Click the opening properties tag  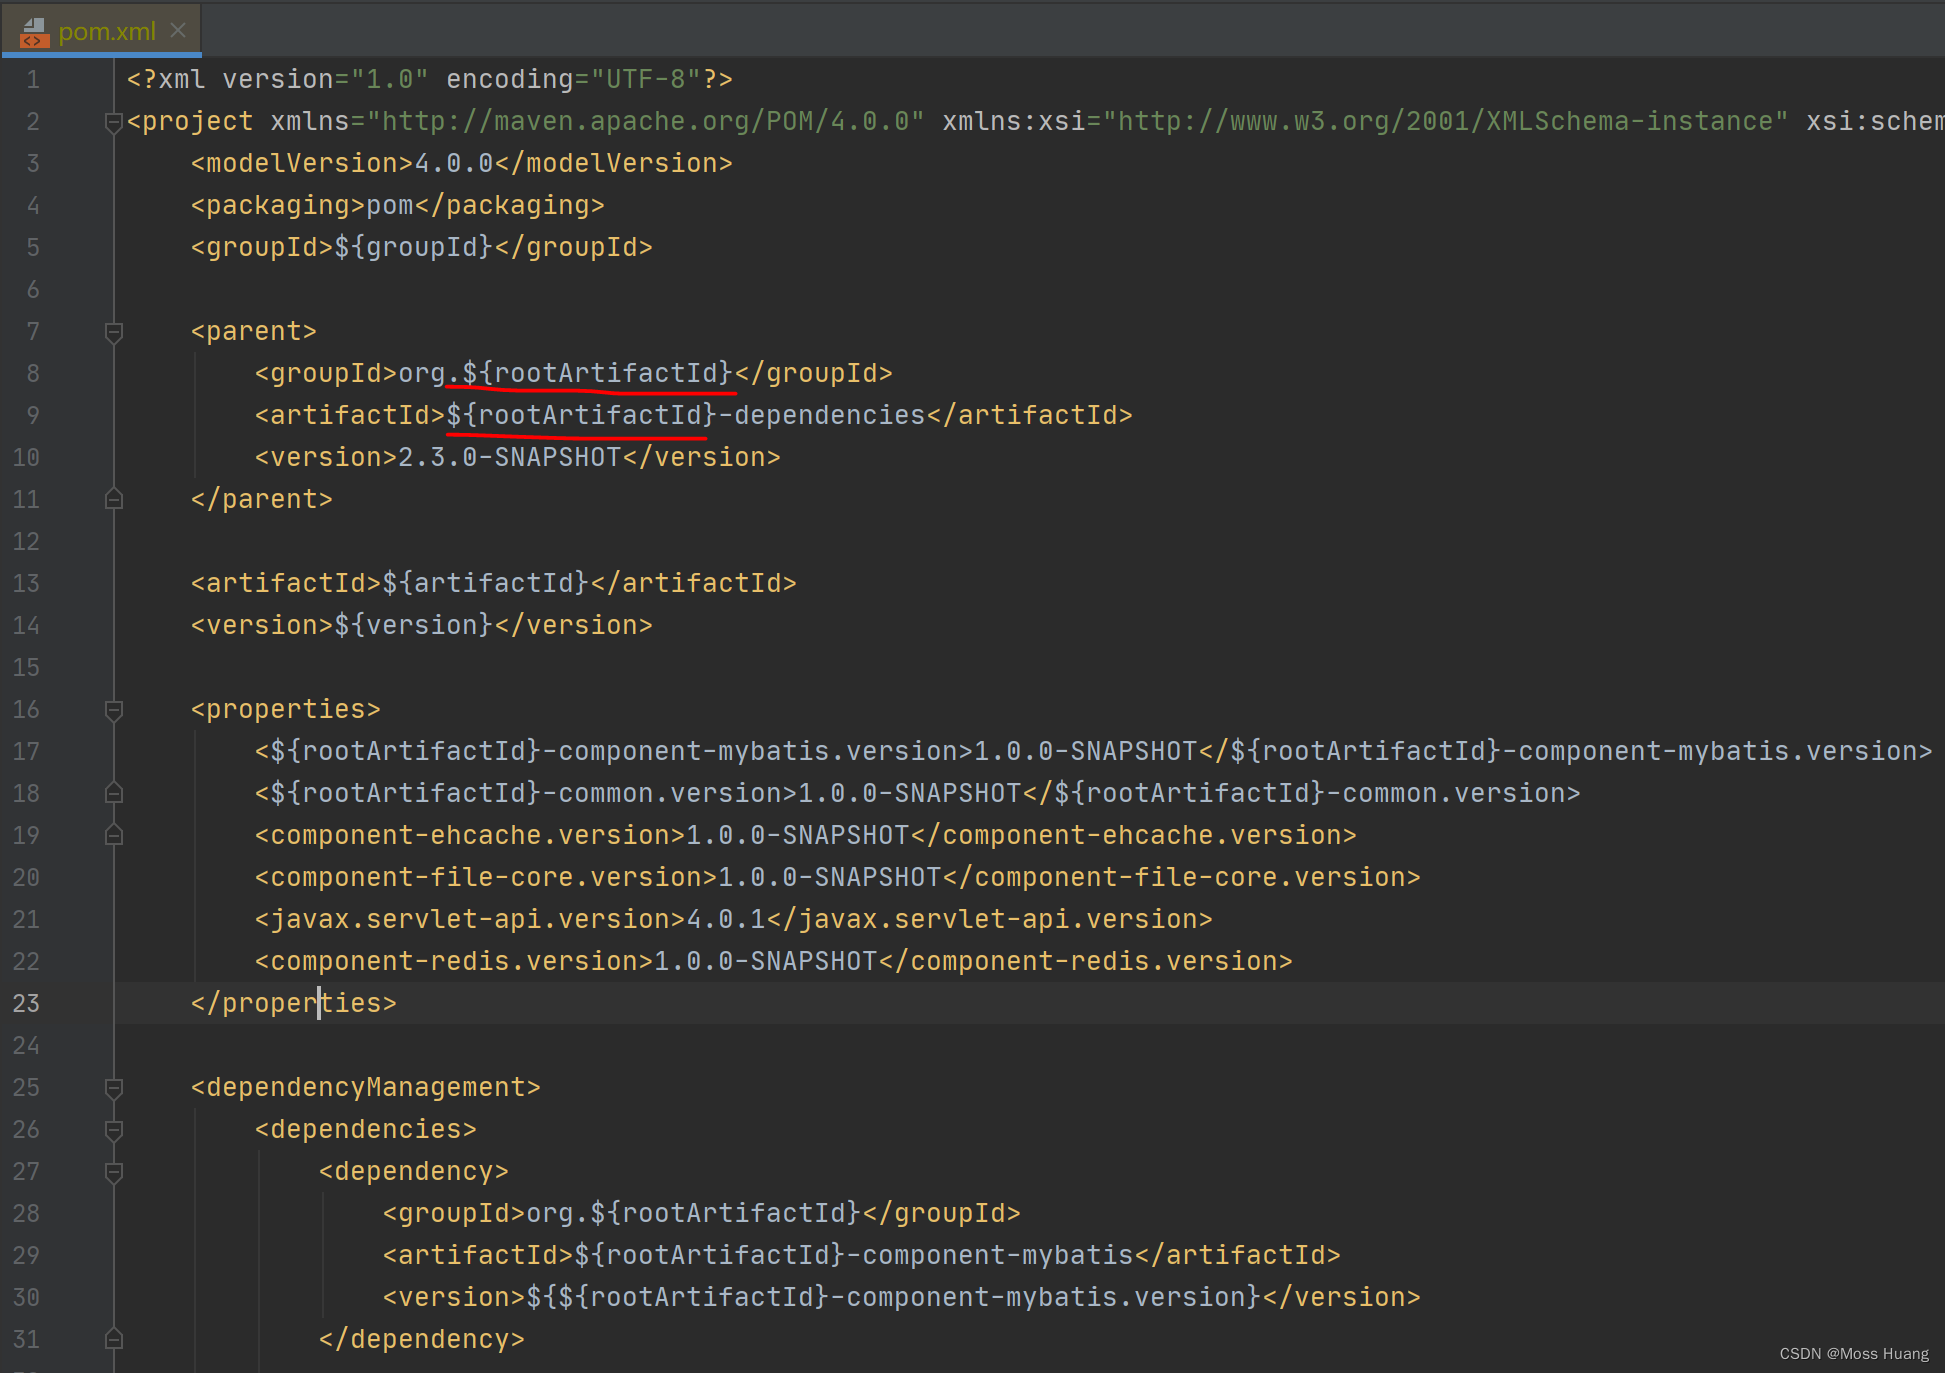pyautogui.click(x=286, y=710)
